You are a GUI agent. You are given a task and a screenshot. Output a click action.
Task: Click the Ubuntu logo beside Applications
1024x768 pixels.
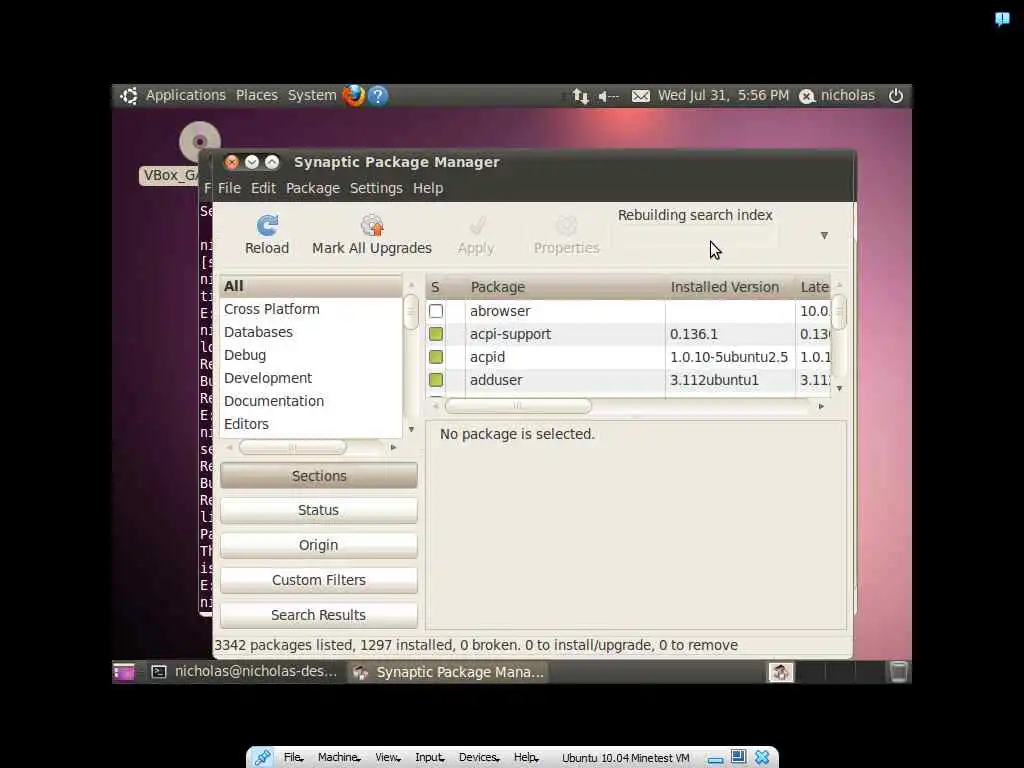click(x=129, y=95)
